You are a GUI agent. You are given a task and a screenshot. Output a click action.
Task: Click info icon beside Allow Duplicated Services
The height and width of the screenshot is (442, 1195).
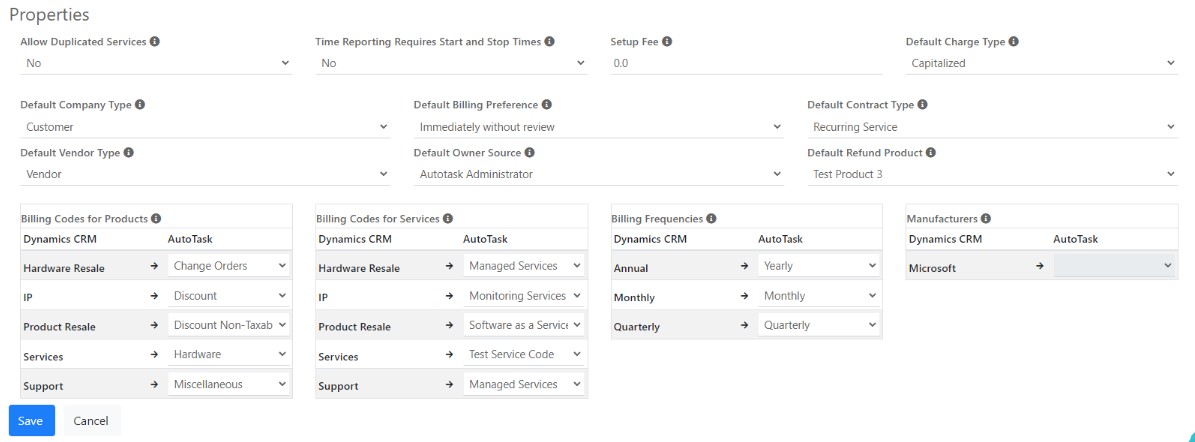click(x=155, y=42)
